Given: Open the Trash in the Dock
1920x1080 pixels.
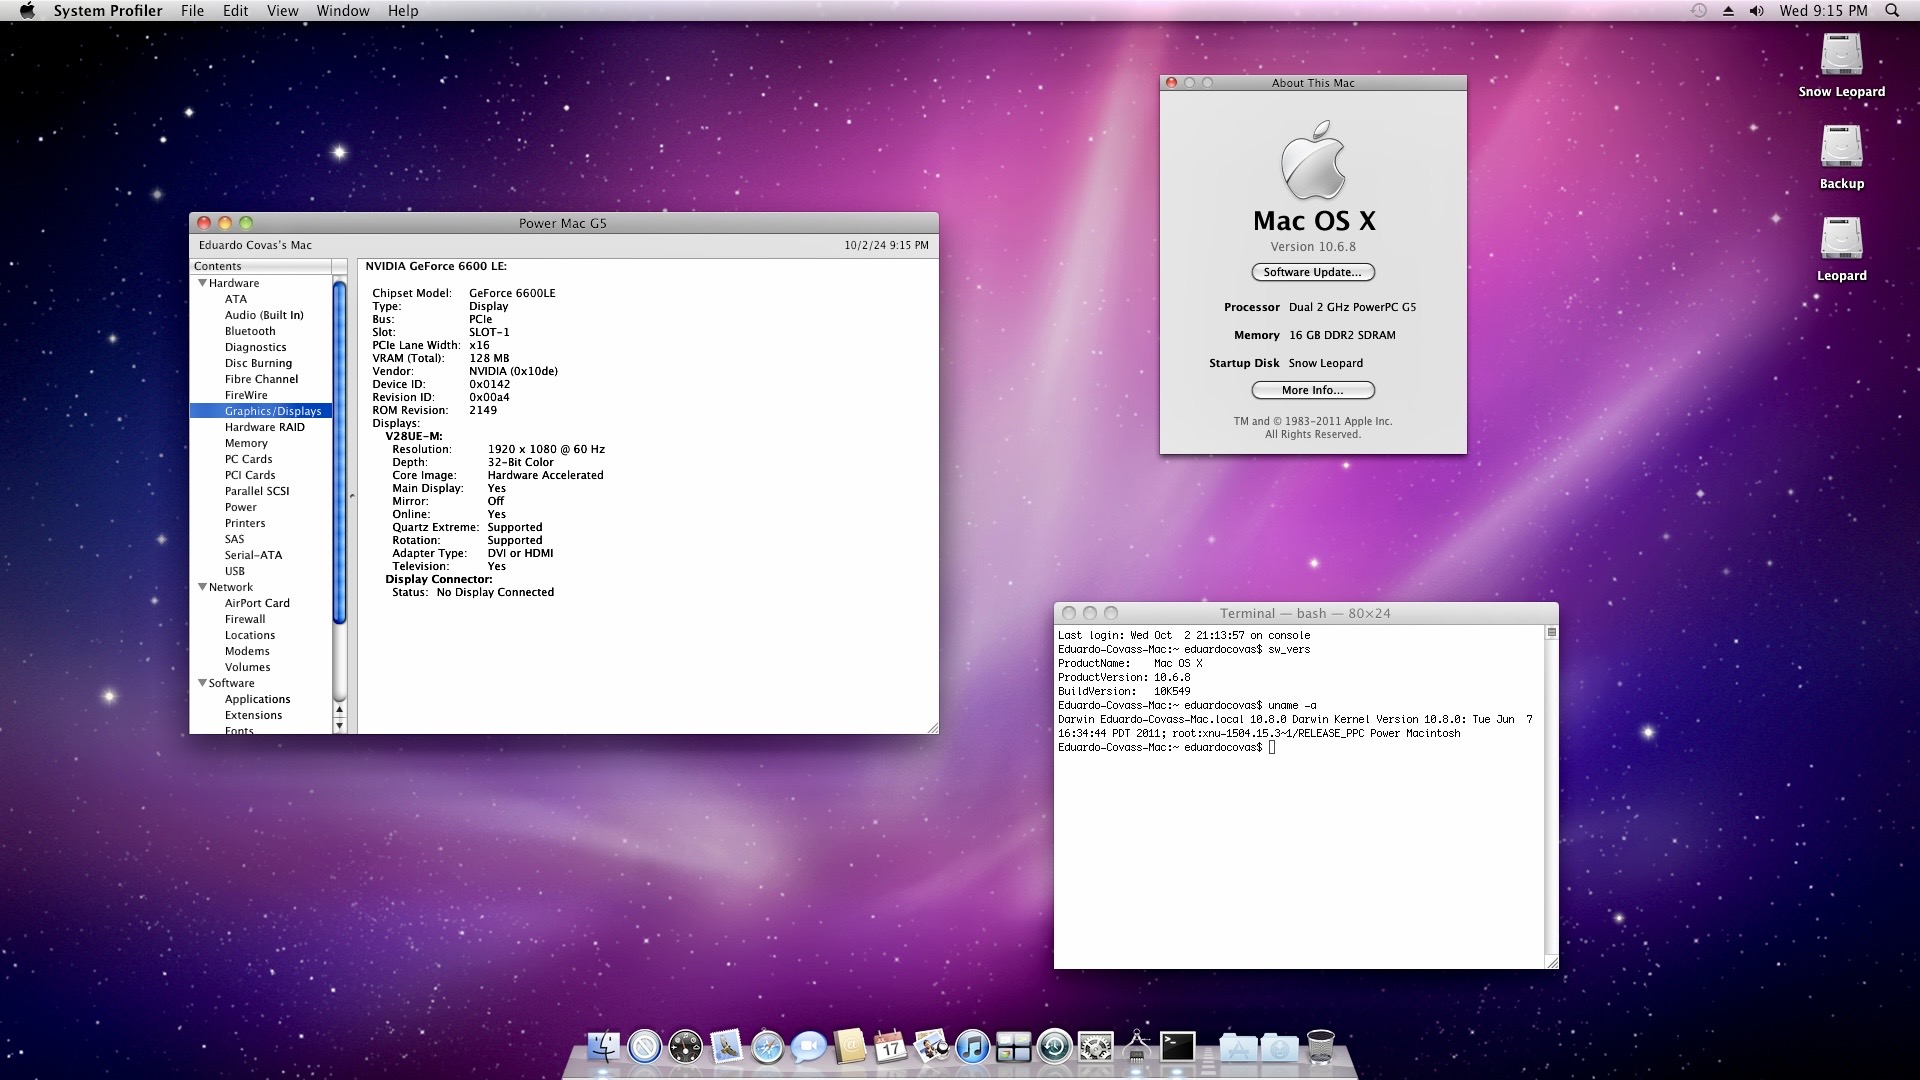Looking at the screenshot, I should click(x=1320, y=1047).
